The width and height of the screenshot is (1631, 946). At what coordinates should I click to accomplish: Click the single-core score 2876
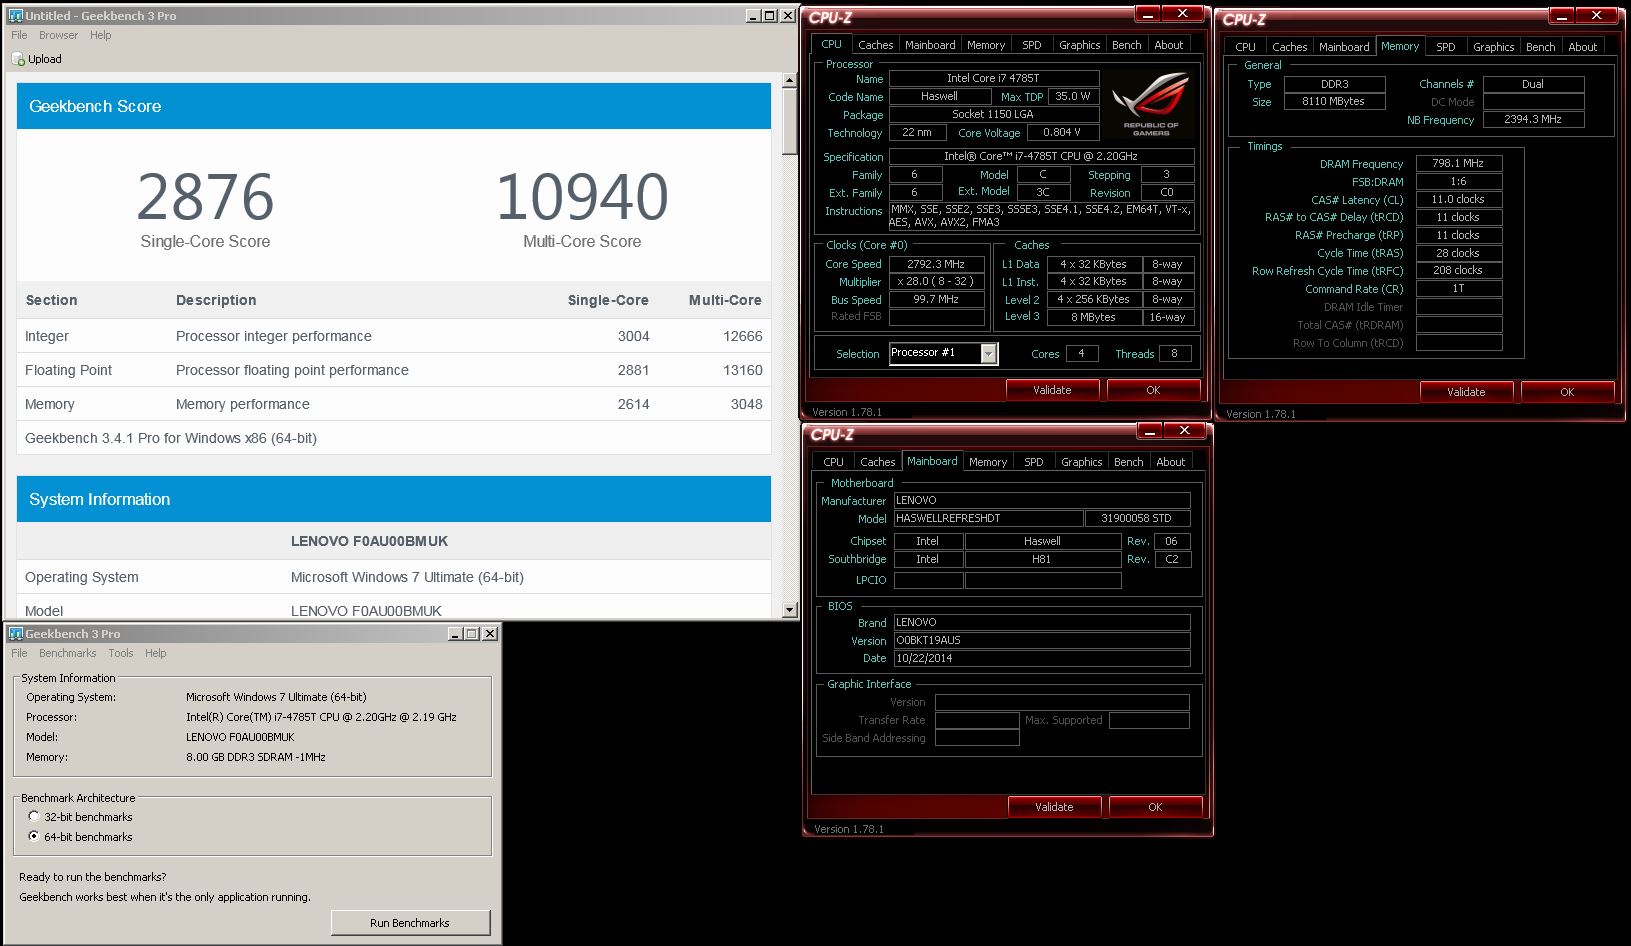[x=205, y=197]
